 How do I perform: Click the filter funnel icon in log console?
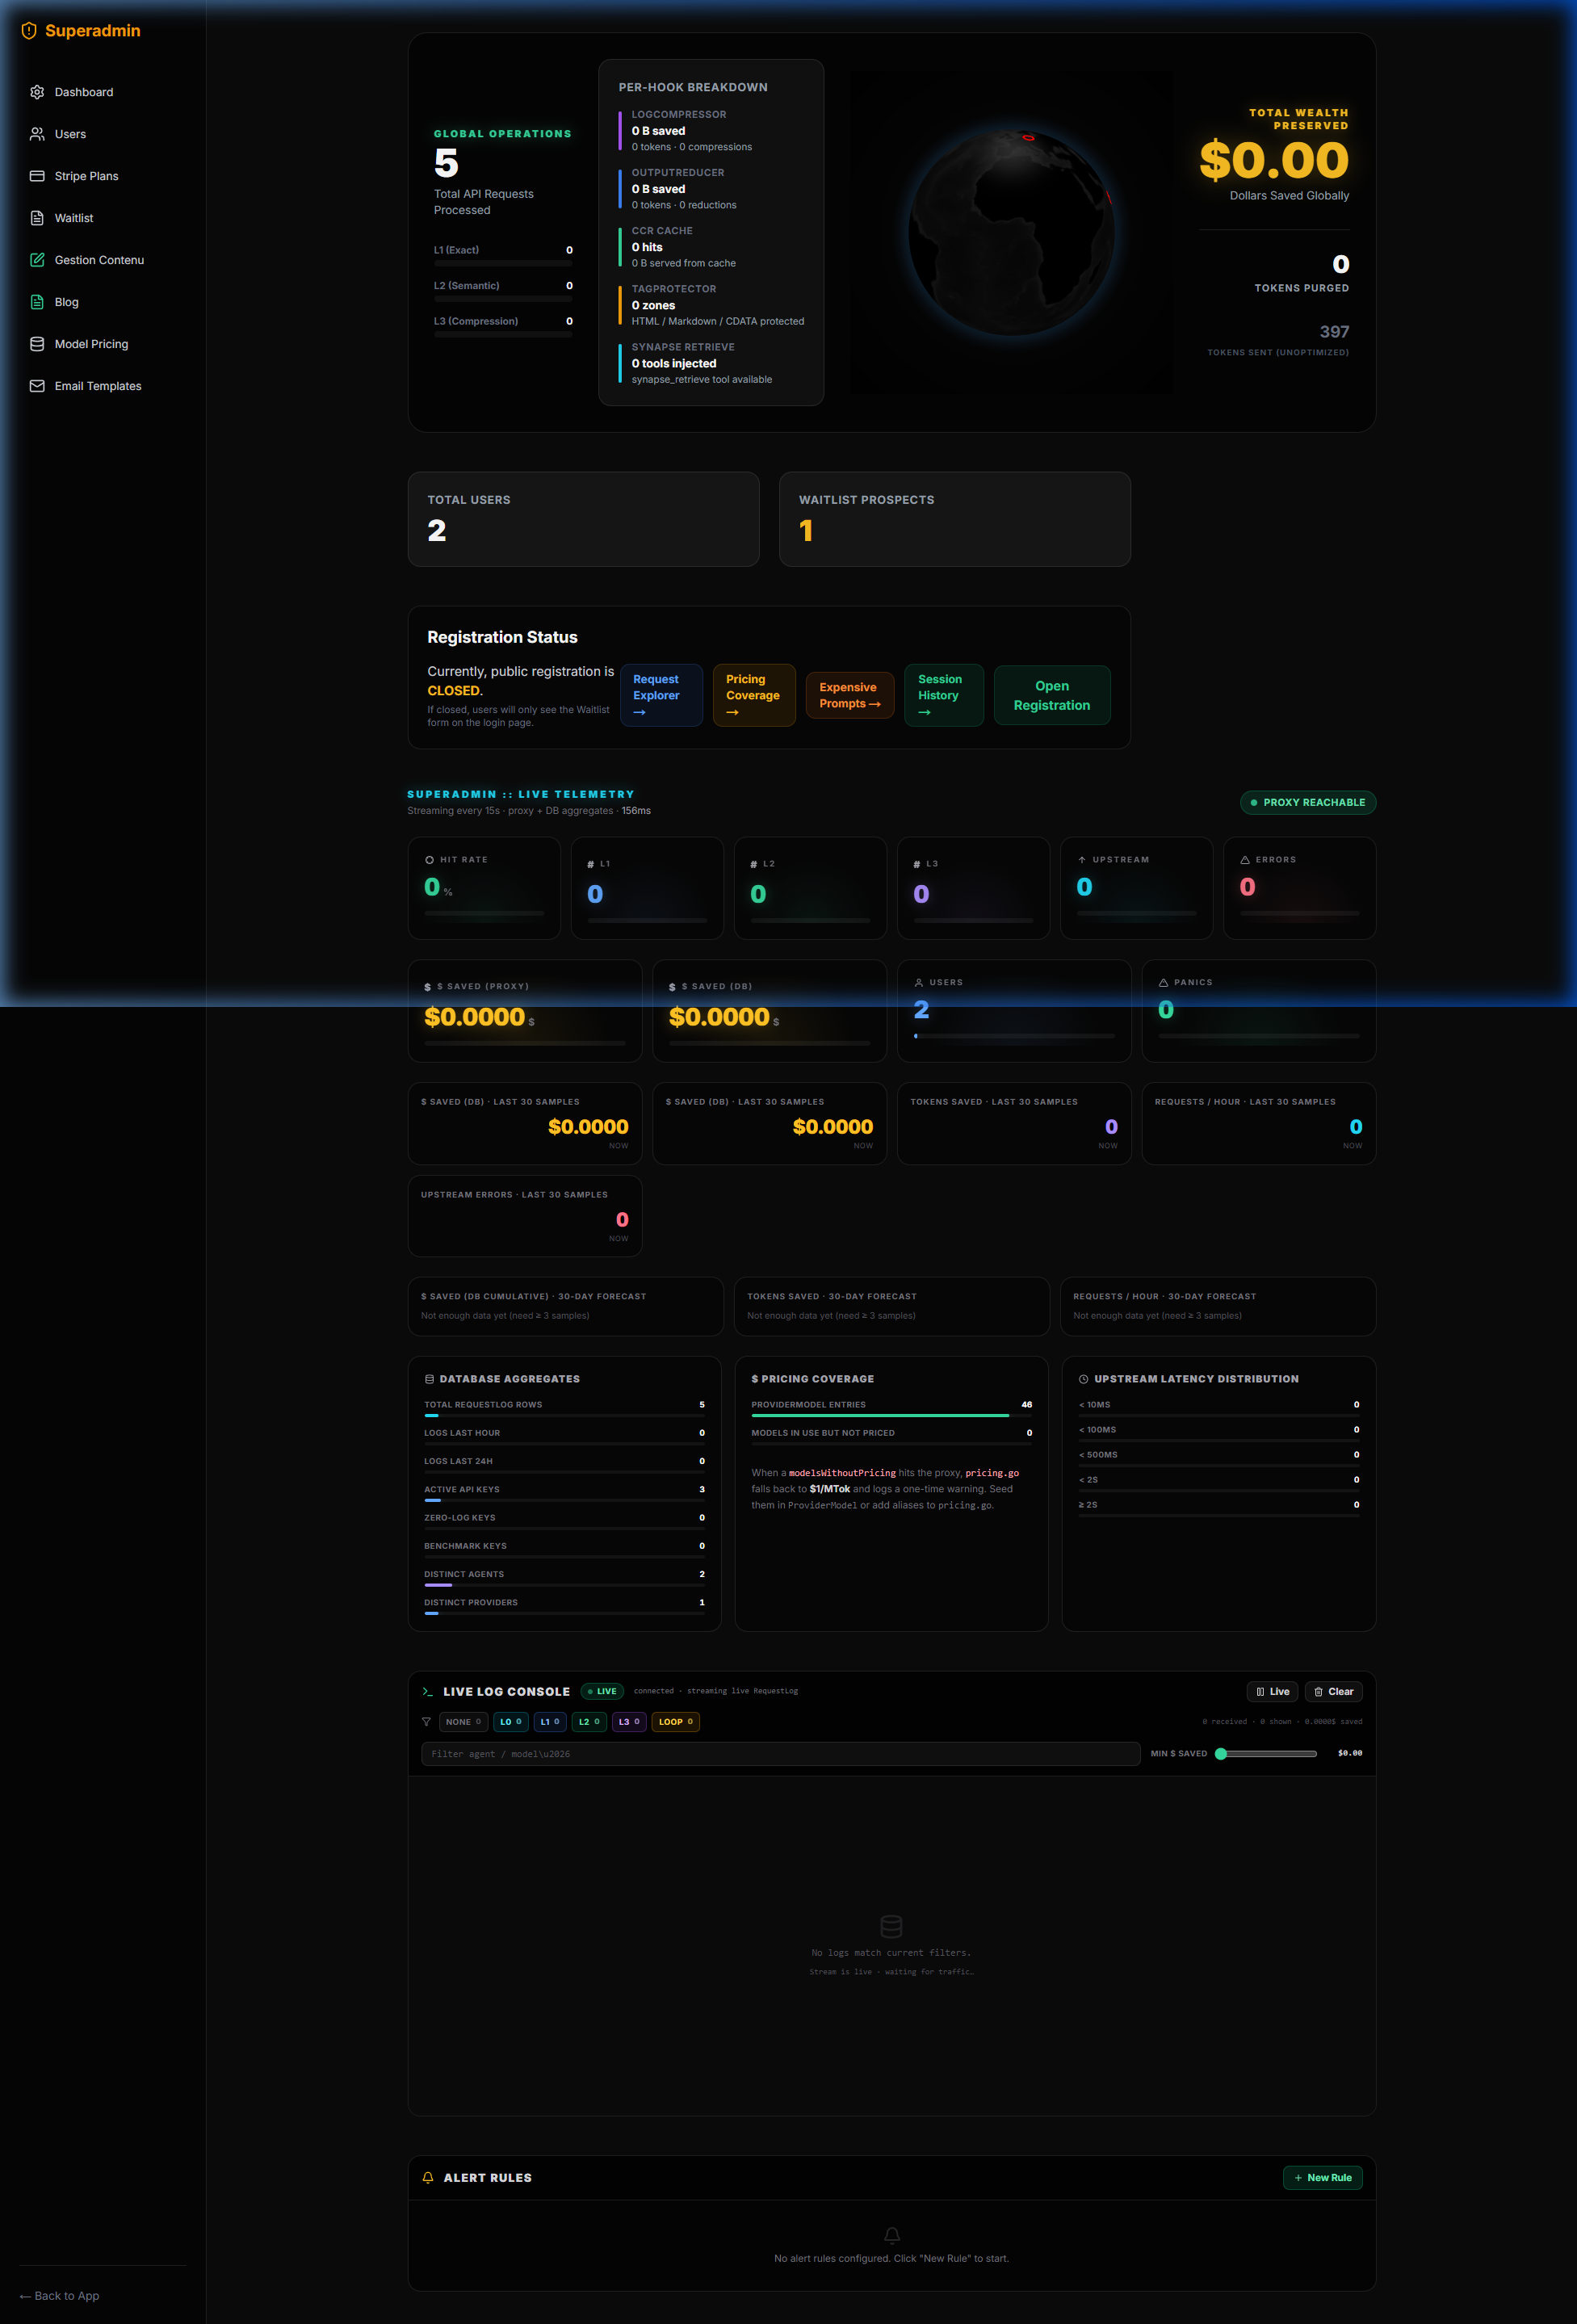pyautogui.click(x=426, y=1722)
